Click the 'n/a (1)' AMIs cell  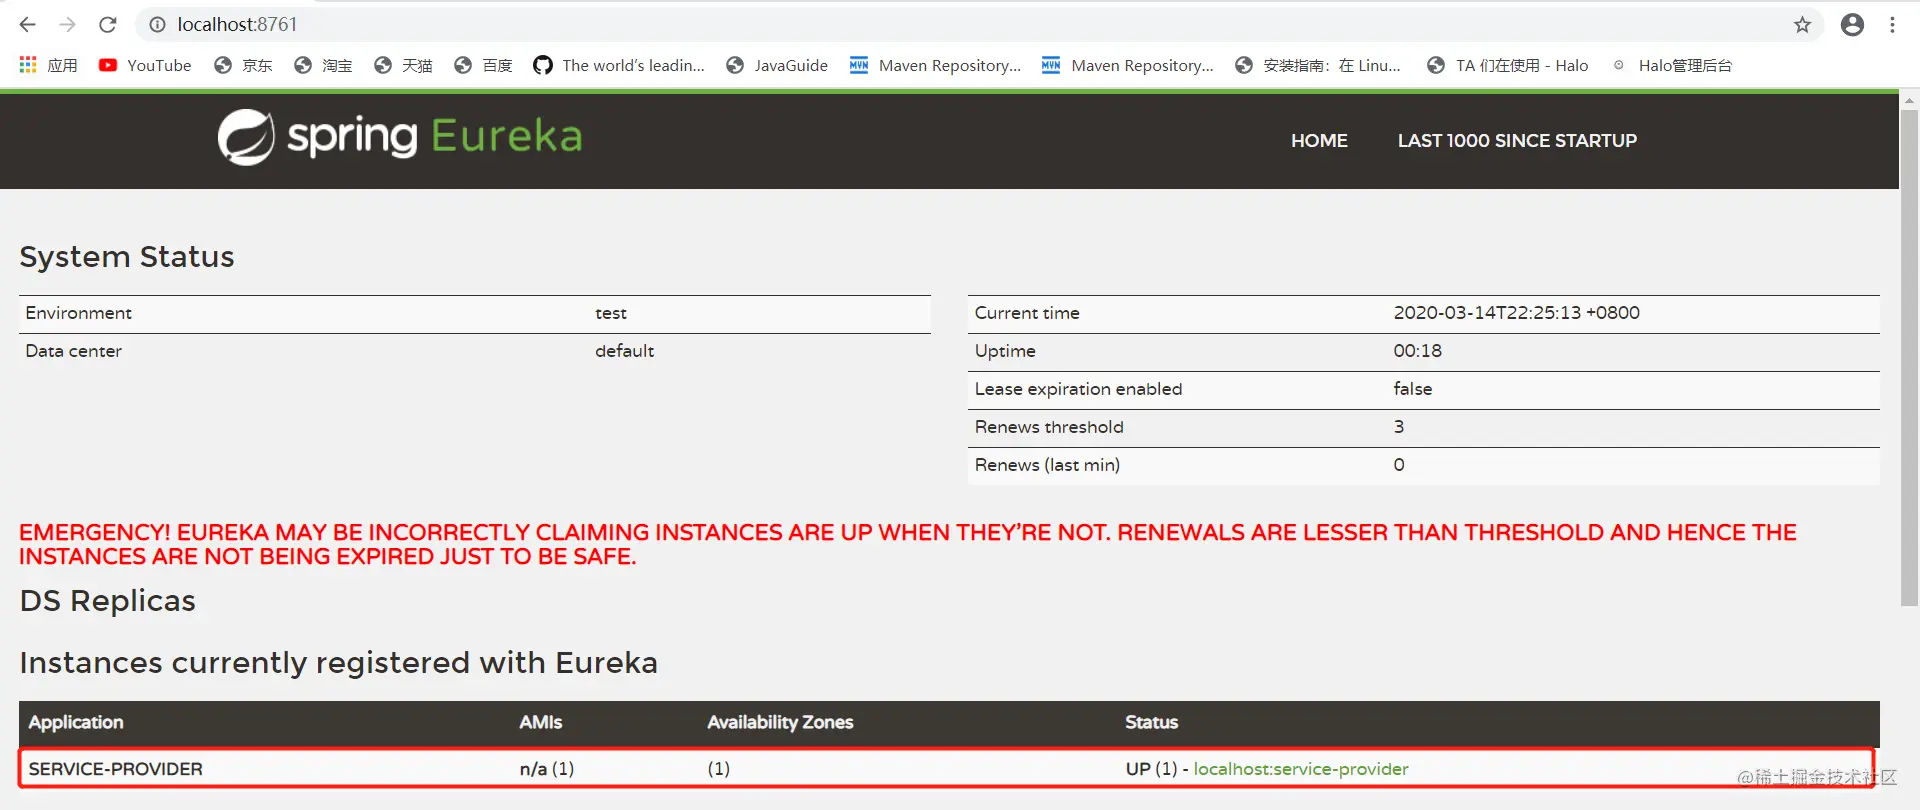click(547, 769)
